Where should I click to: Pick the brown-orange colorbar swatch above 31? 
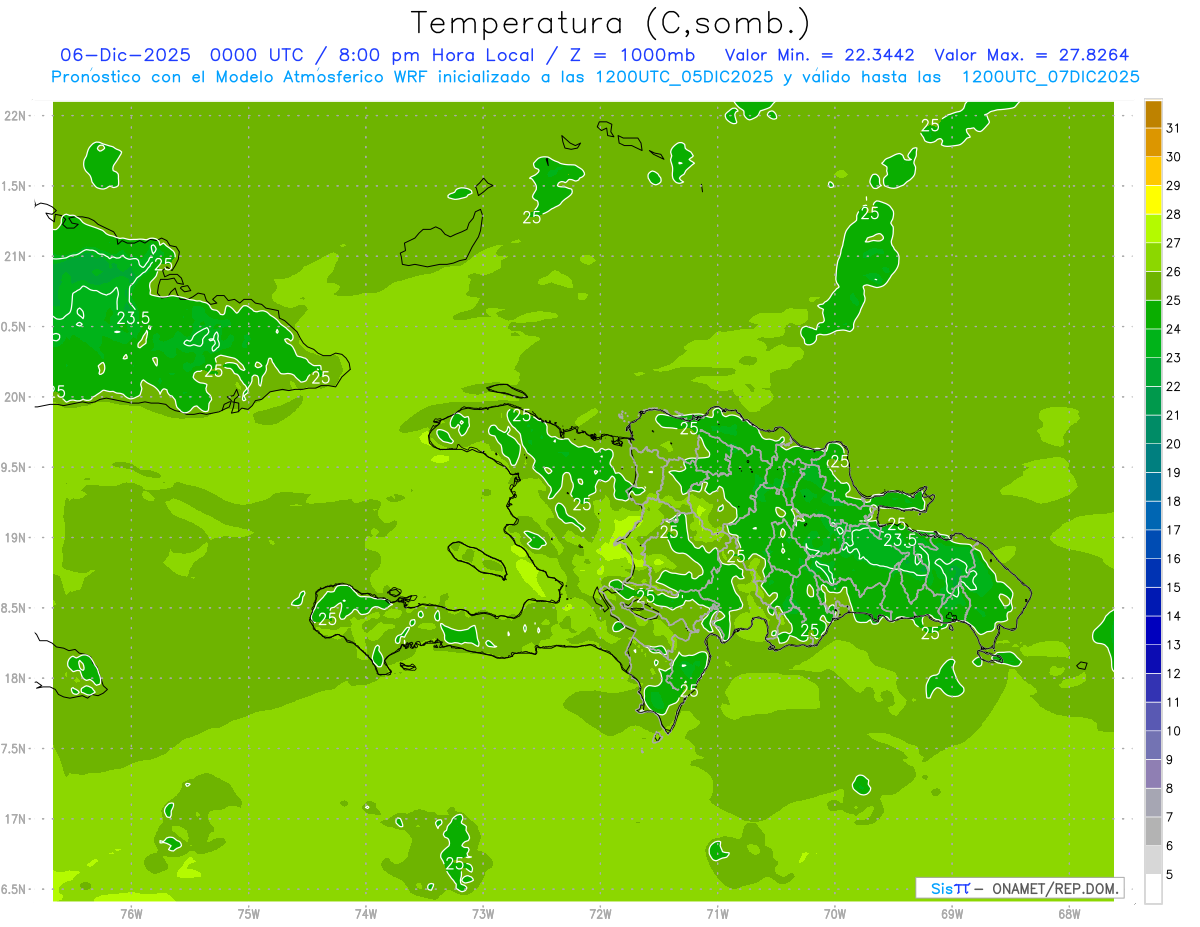click(1153, 114)
